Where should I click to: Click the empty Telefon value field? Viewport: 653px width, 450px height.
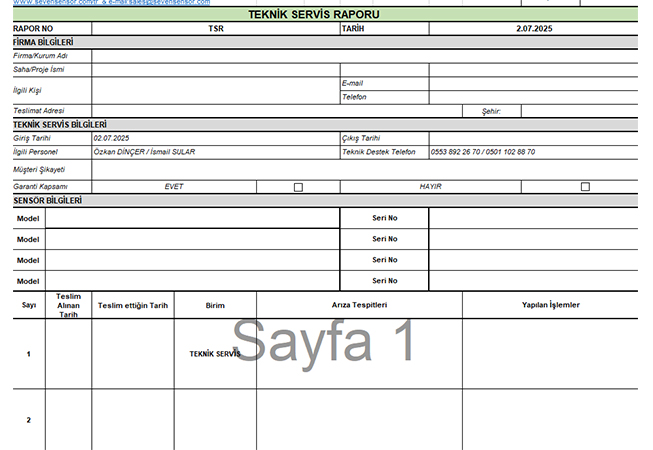[x=533, y=97]
